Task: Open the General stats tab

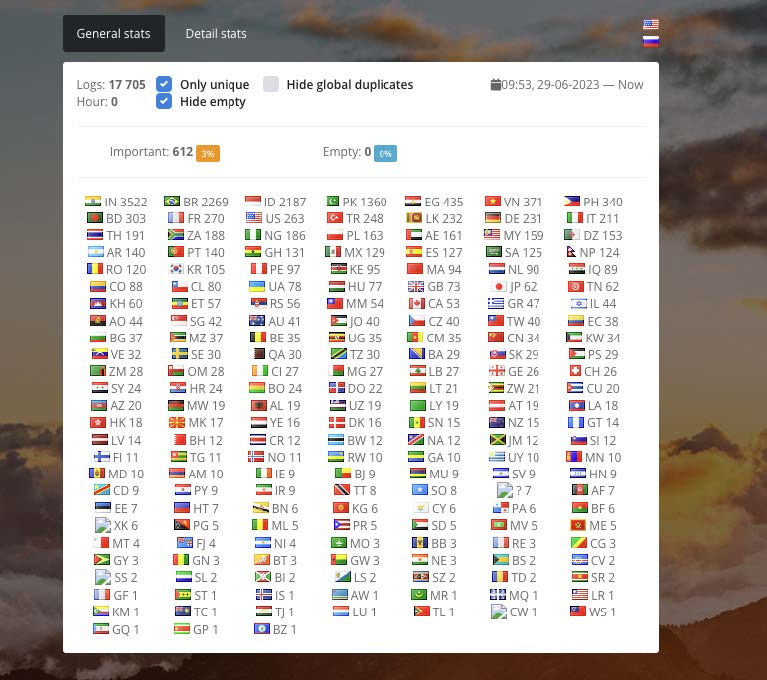Action: [x=113, y=34]
